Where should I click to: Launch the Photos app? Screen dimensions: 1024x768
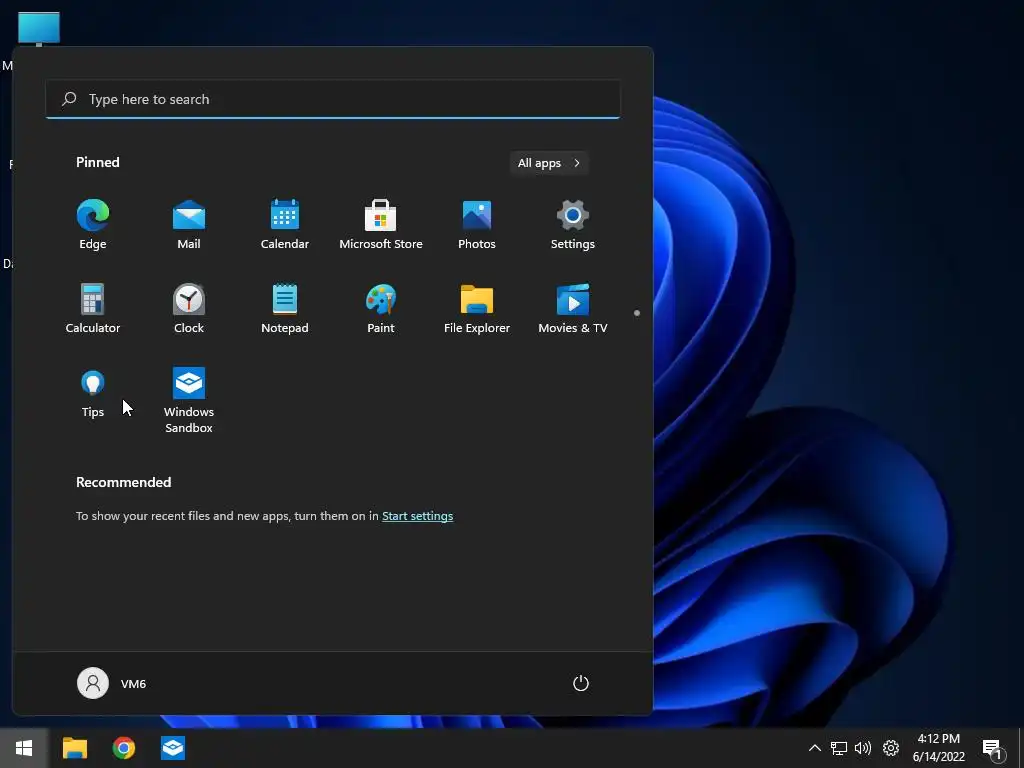click(477, 225)
